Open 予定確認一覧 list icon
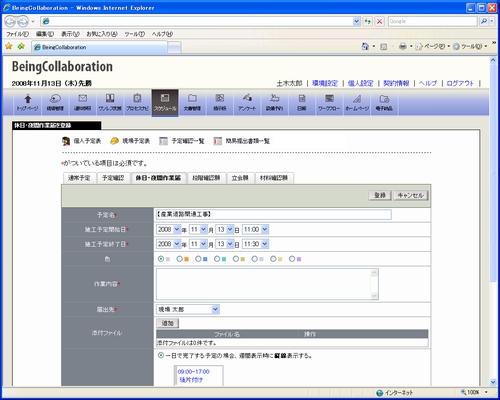 coord(163,141)
